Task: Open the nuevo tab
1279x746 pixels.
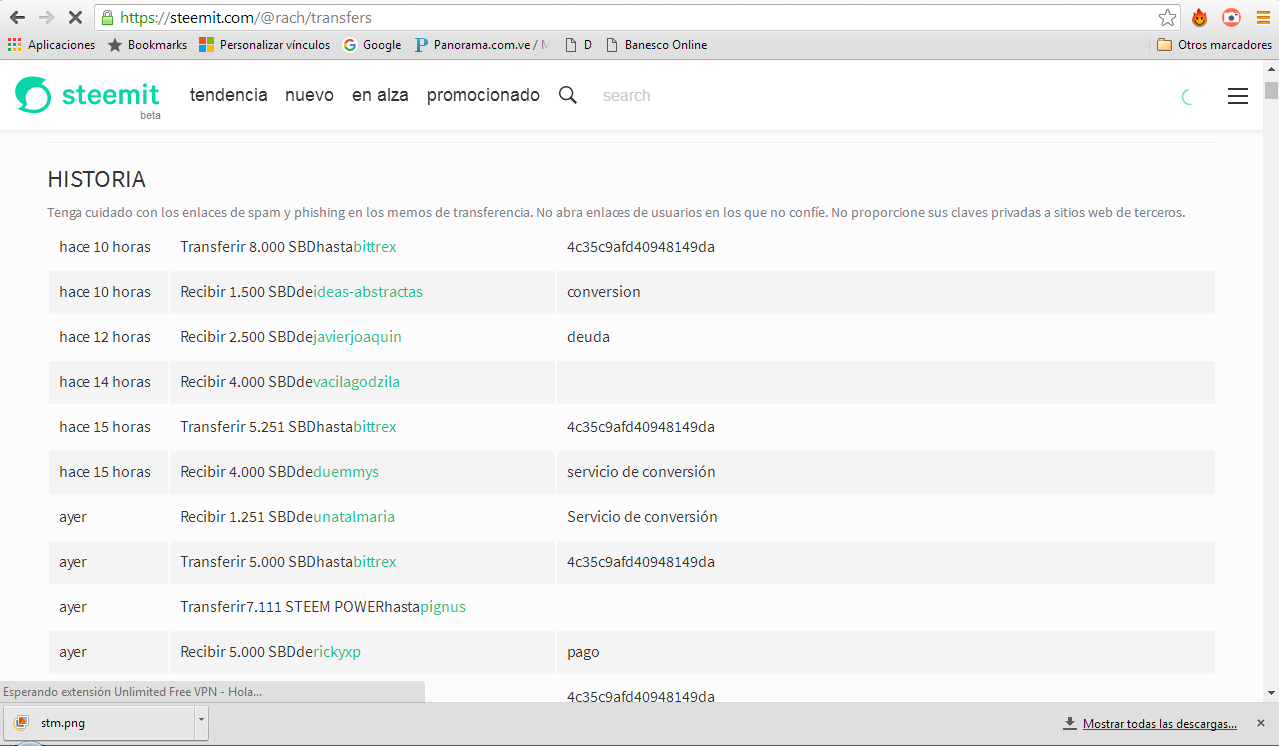Action: pos(309,95)
